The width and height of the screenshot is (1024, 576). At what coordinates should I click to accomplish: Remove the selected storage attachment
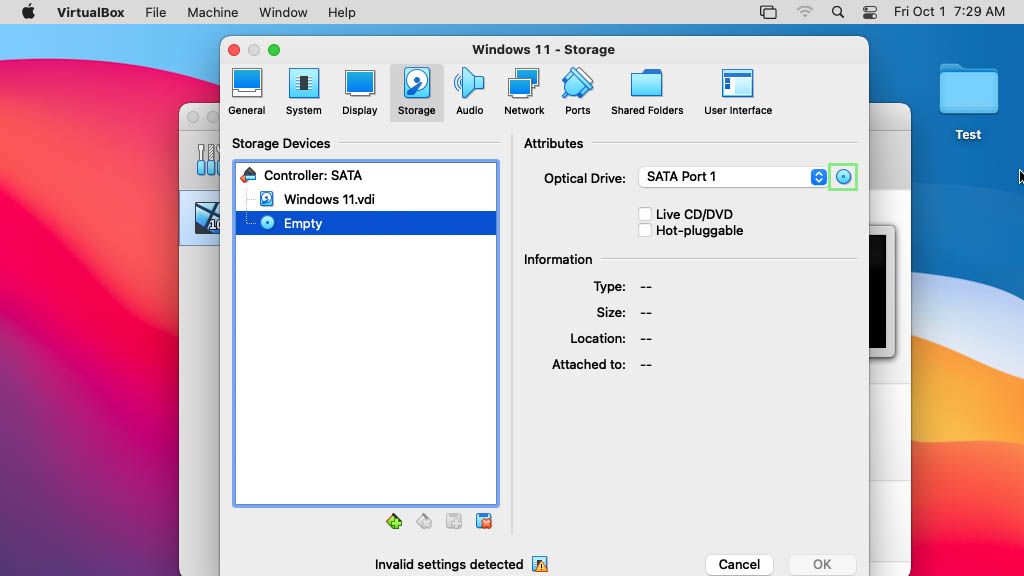point(483,521)
